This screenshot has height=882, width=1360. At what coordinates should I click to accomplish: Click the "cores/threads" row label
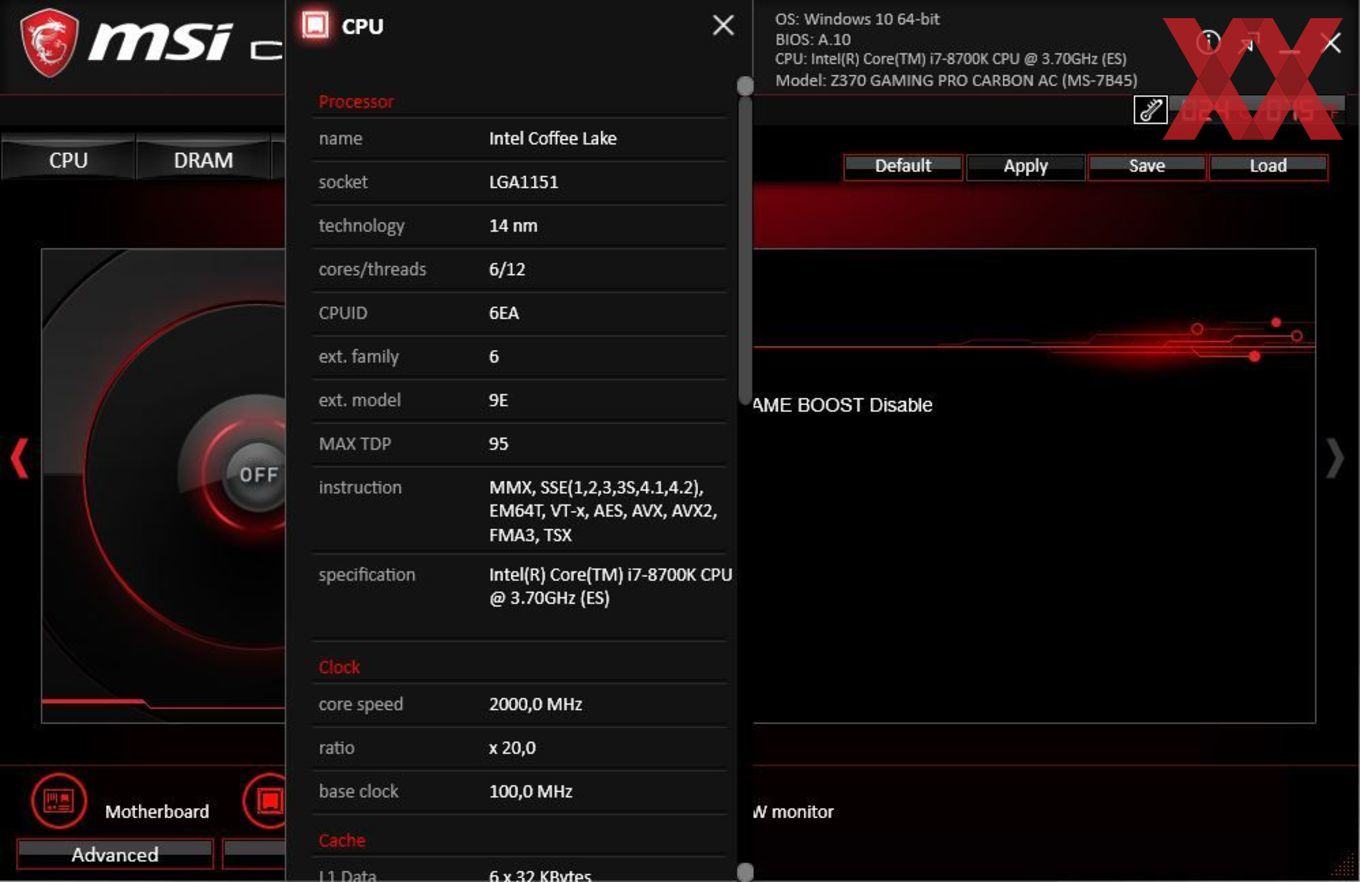pos(372,269)
